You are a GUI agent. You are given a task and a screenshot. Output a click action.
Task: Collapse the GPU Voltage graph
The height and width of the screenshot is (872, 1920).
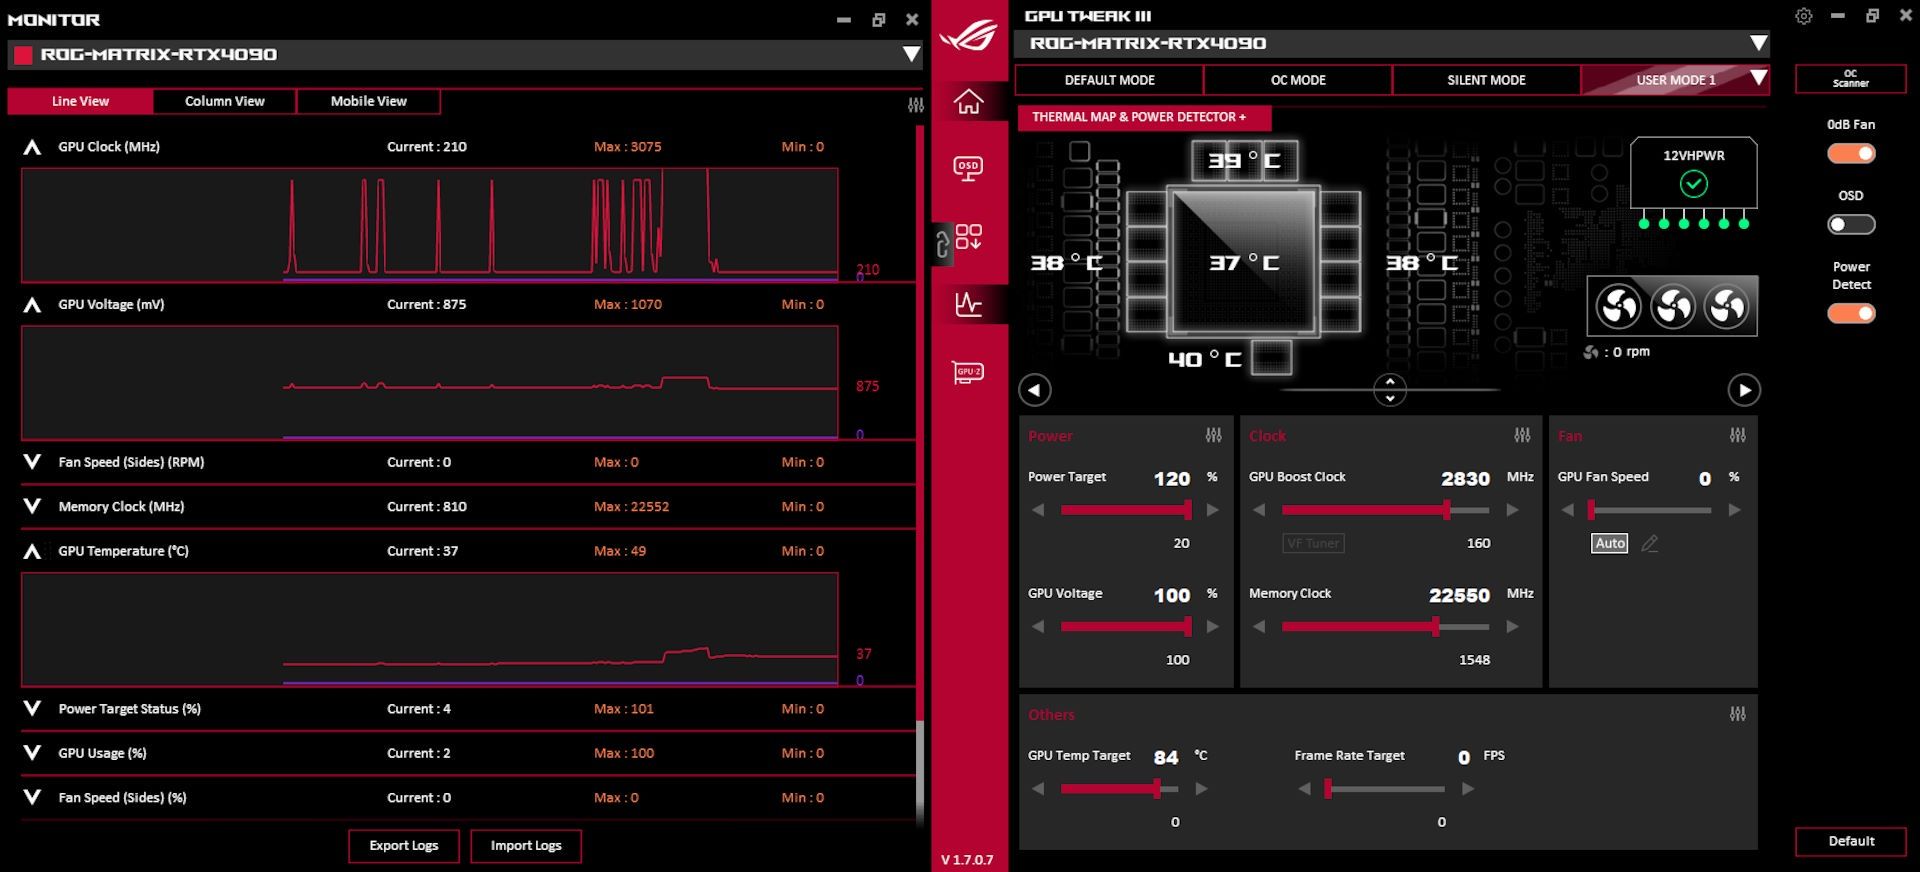coord(32,305)
